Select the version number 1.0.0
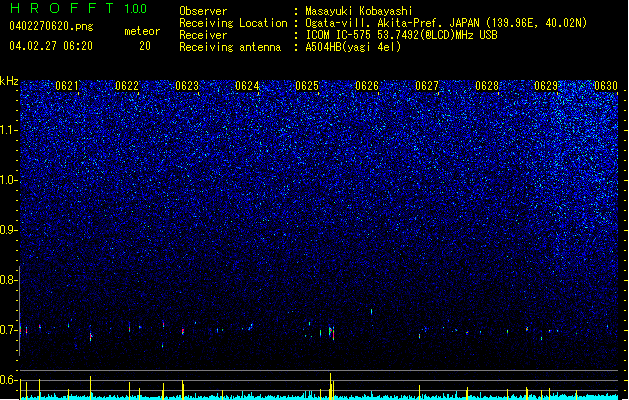Screen dimensions: 629x400 (x=136, y=9)
